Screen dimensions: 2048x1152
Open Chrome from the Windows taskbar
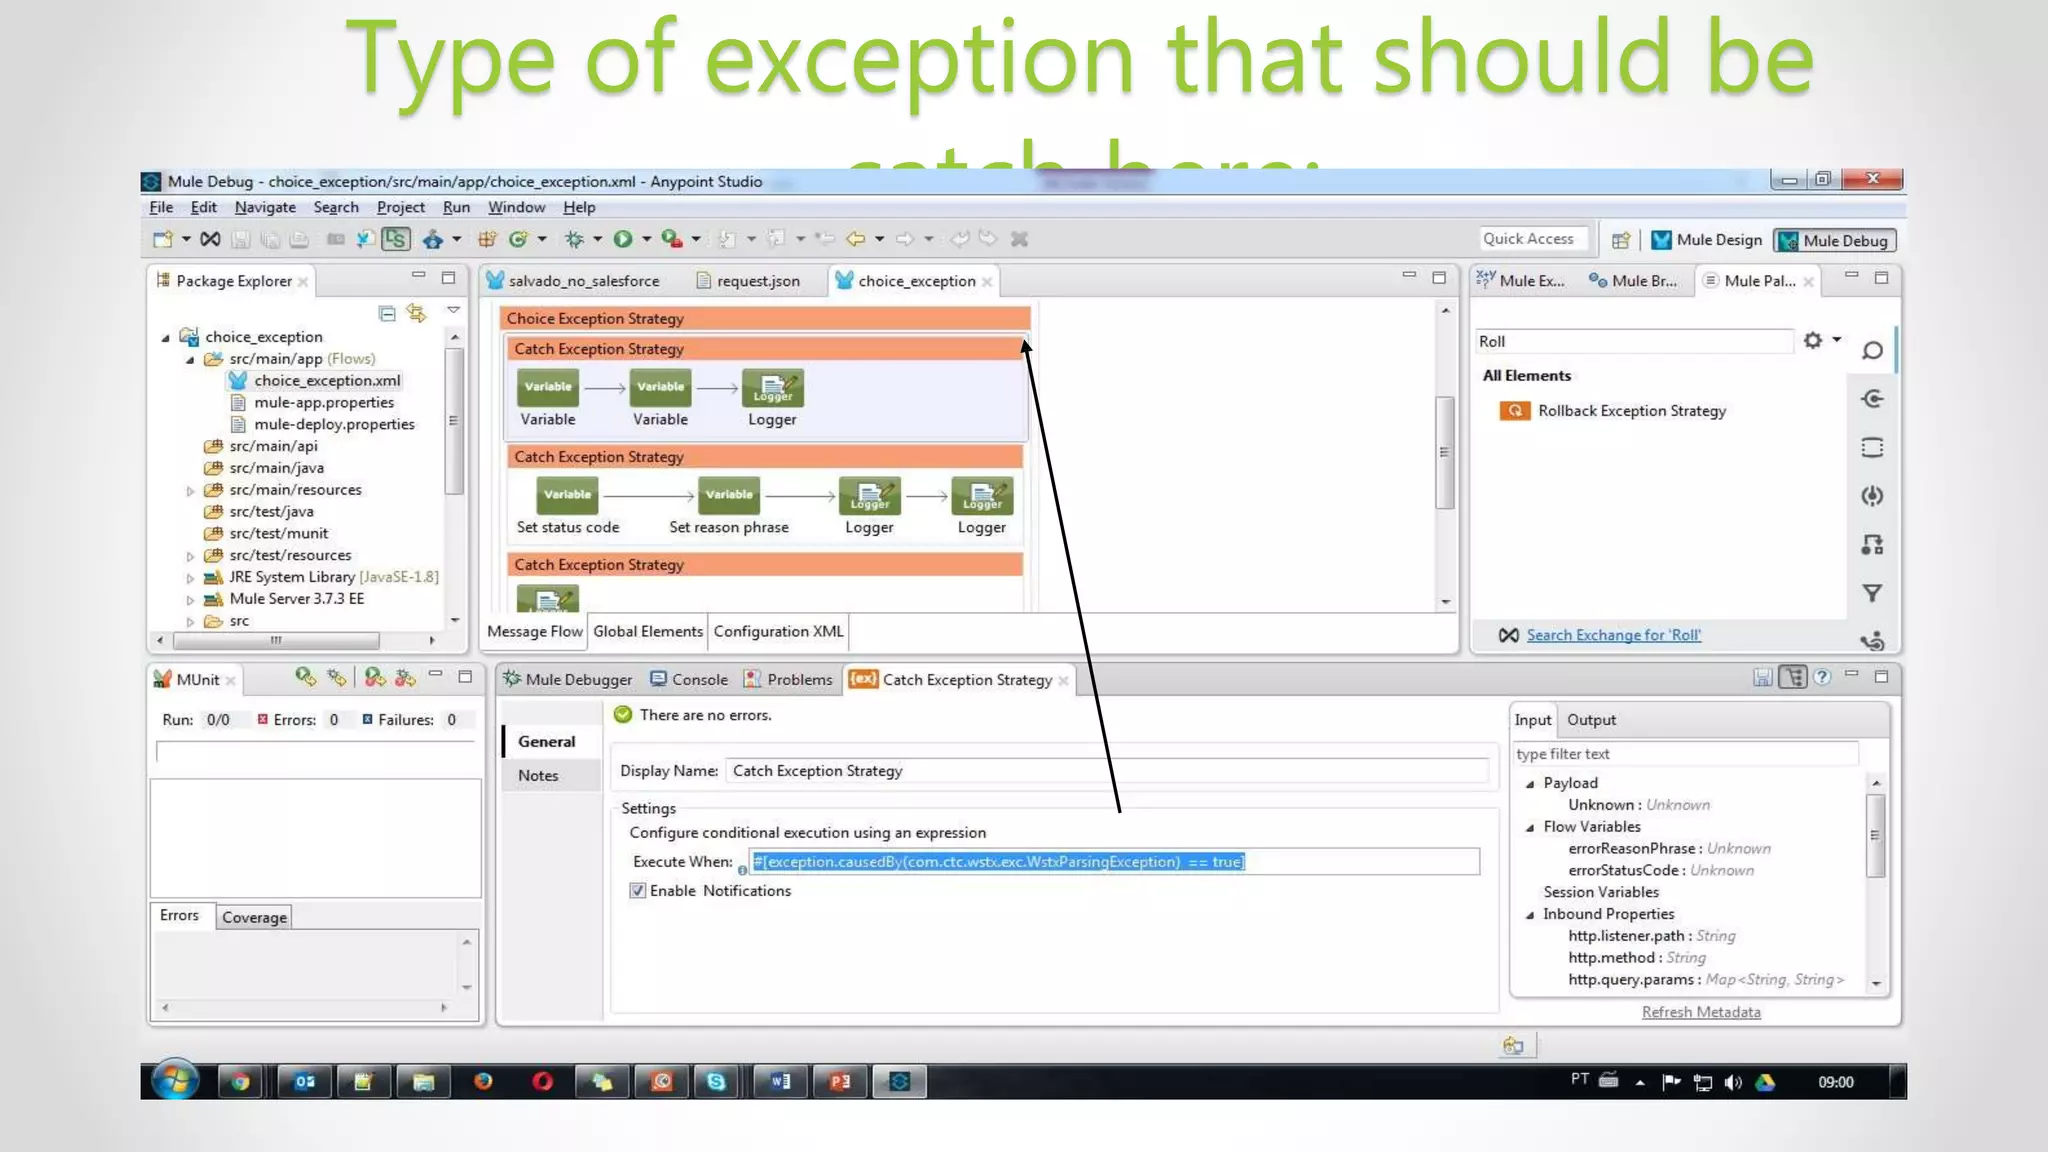pyautogui.click(x=240, y=1081)
